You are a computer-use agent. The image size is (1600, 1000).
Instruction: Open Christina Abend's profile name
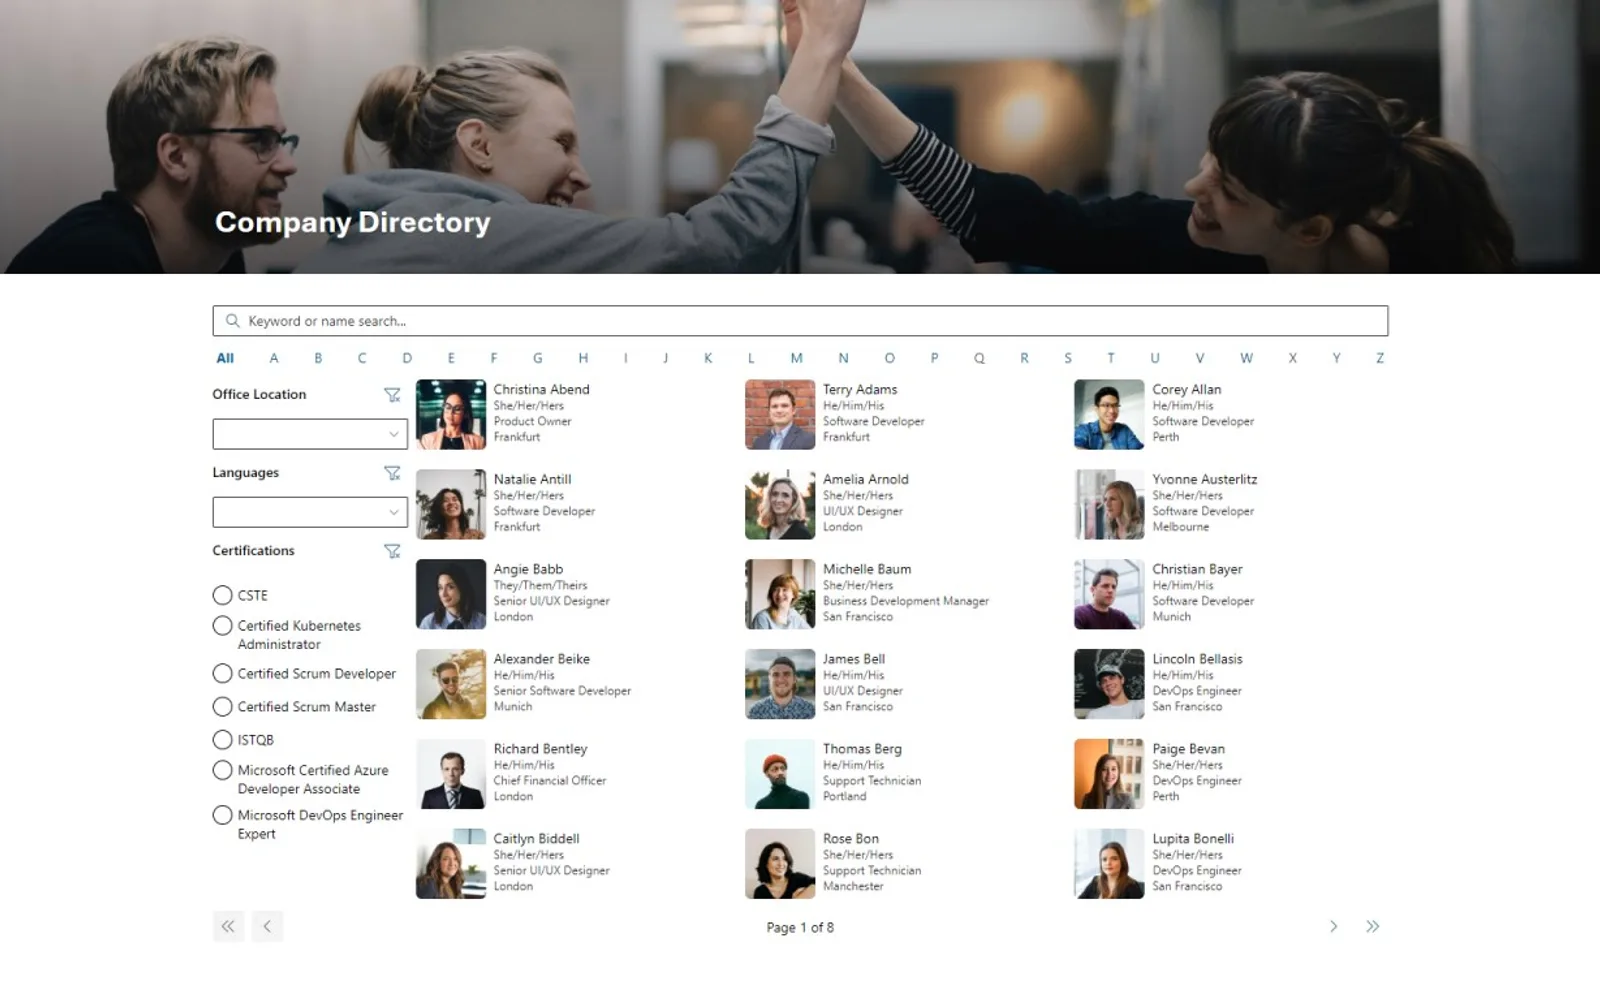541,389
